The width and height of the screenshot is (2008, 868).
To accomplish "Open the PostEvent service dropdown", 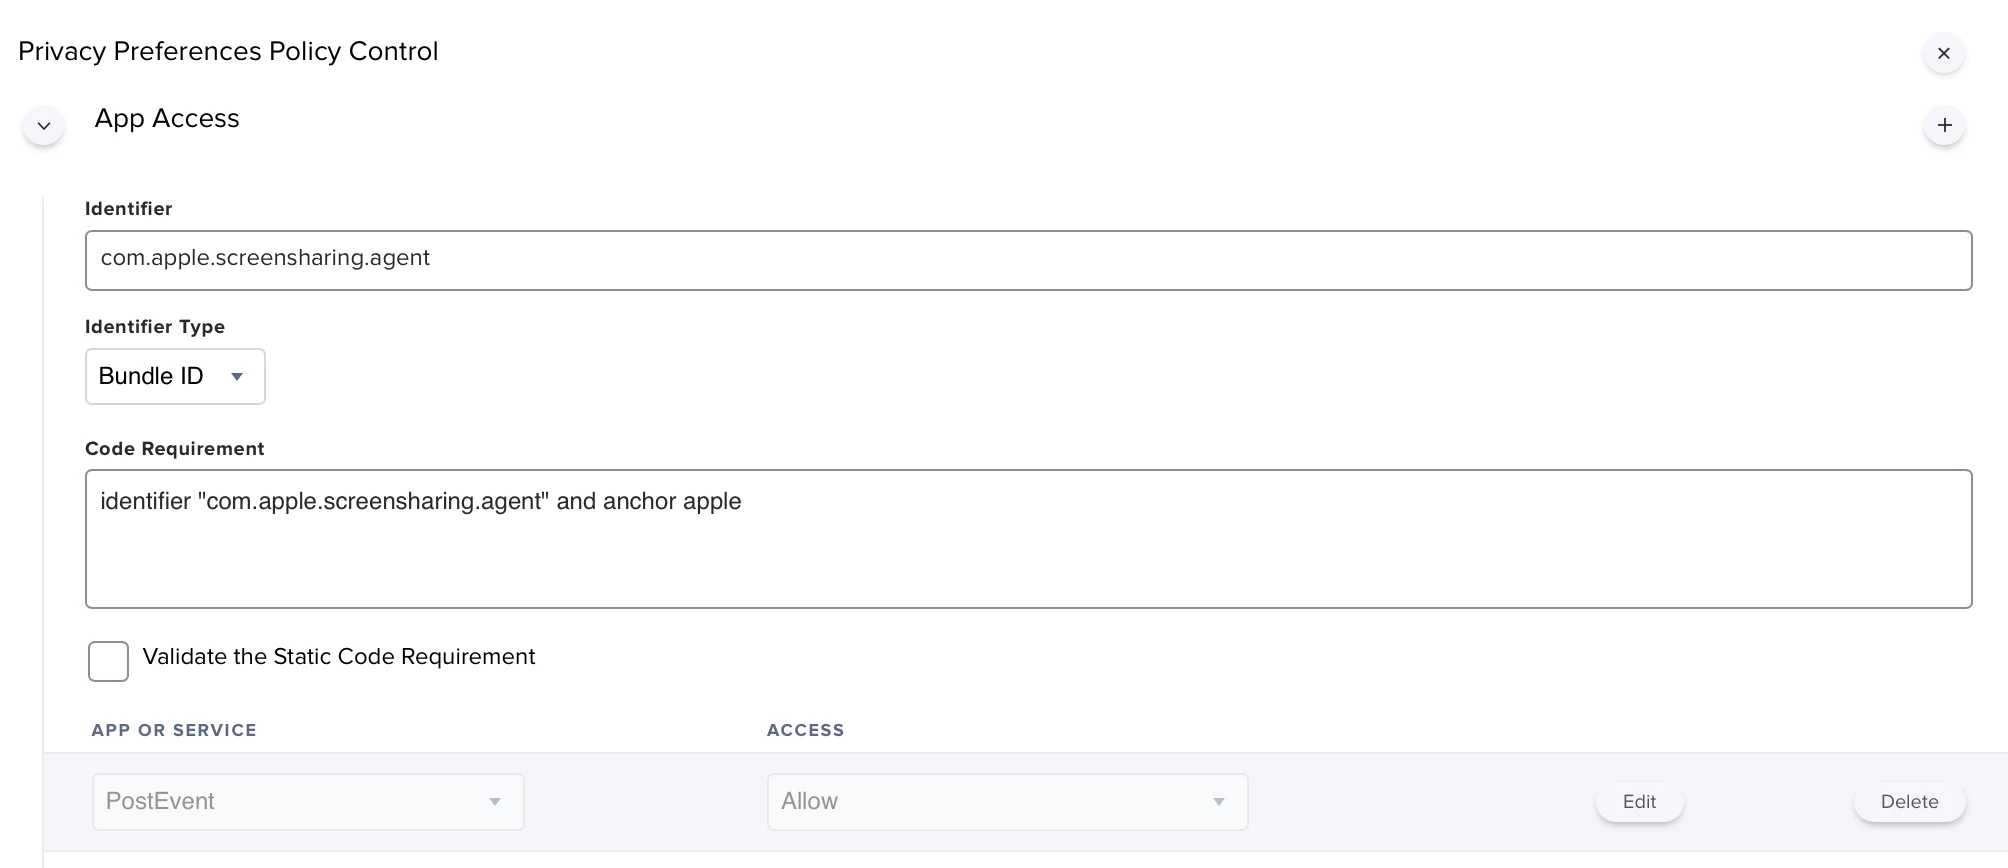I will (308, 802).
